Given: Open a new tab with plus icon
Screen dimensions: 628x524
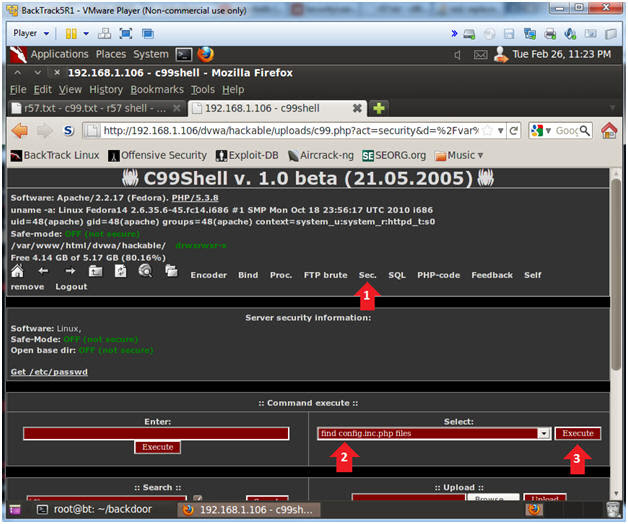Looking at the screenshot, I should 378,108.
